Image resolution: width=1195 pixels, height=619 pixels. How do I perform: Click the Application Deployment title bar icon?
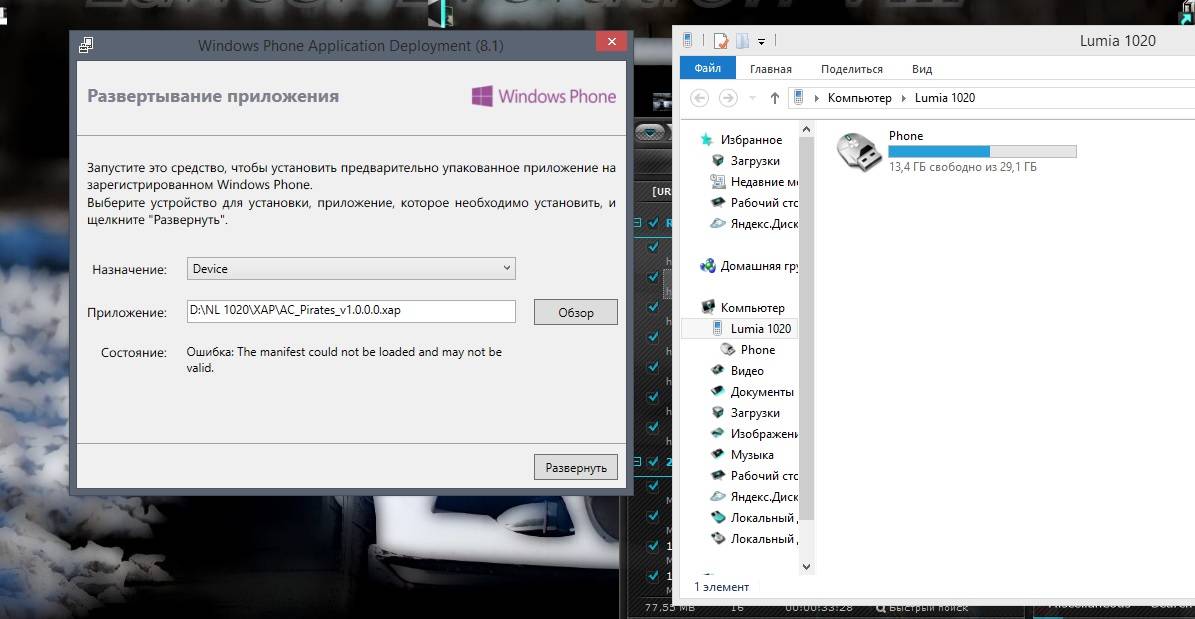(86, 45)
